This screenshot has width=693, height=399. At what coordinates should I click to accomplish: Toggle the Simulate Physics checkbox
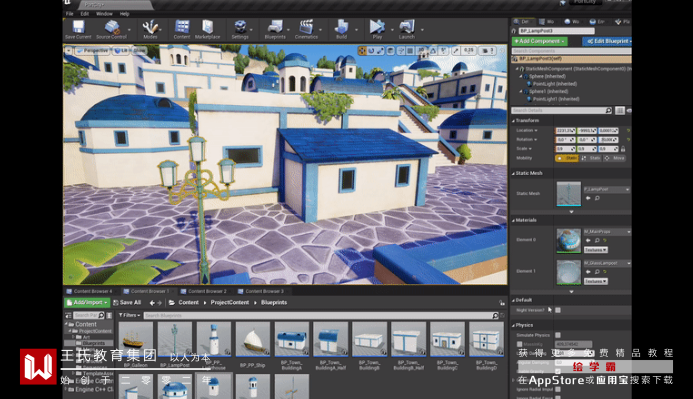pos(558,335)
